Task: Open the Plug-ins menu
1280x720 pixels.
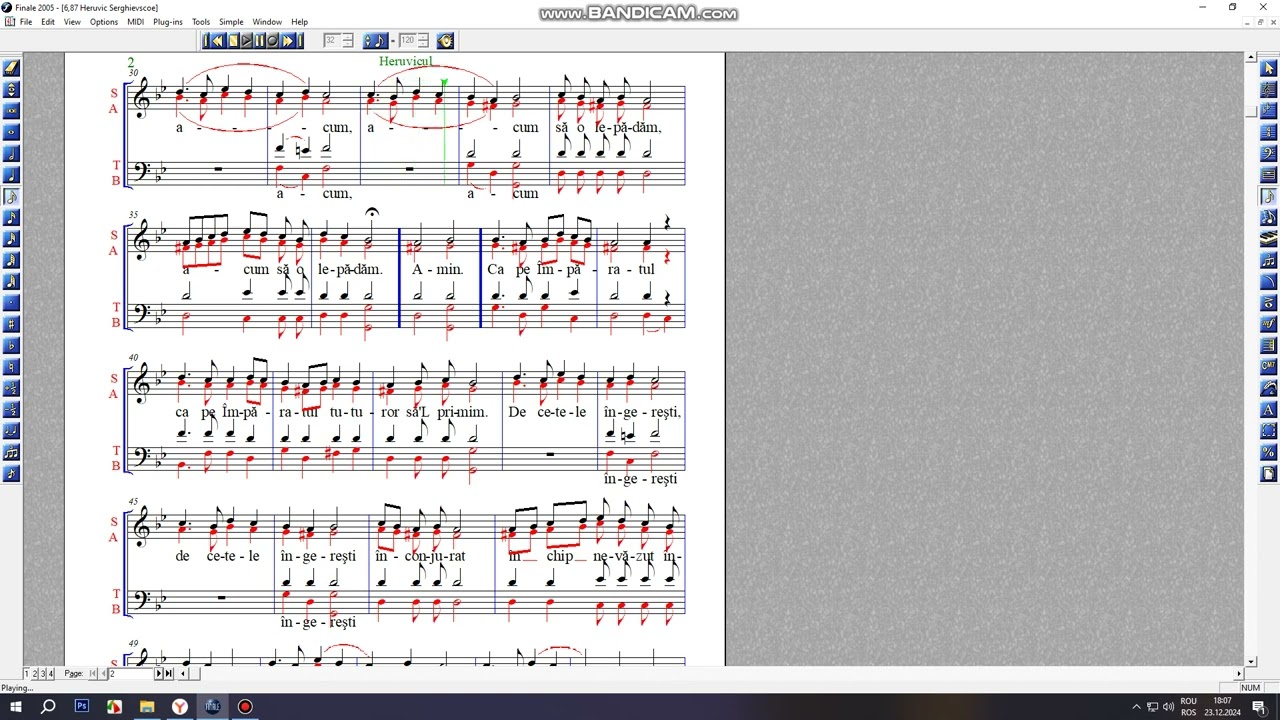Action: tap(168, 22)
